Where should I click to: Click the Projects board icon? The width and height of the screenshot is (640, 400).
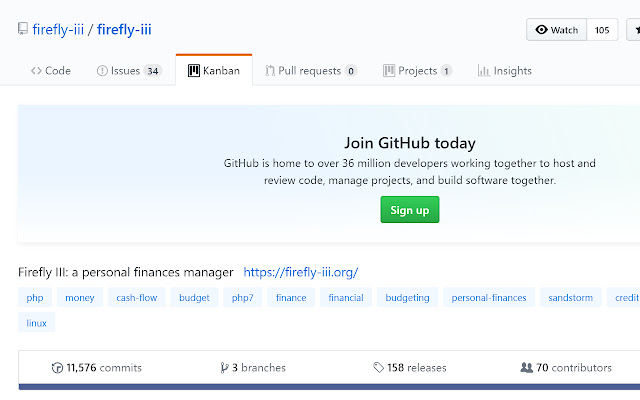pos(389,71)
